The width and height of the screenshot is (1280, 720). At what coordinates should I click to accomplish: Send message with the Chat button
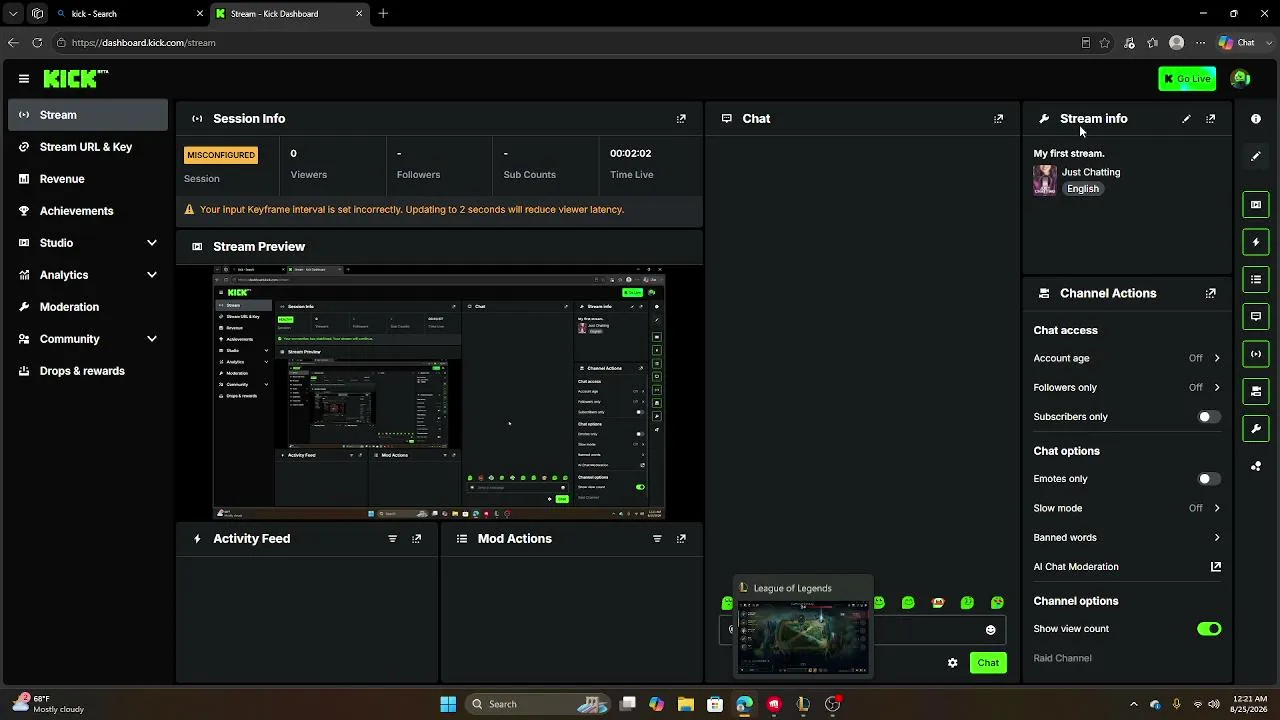(x=988, y=663)
